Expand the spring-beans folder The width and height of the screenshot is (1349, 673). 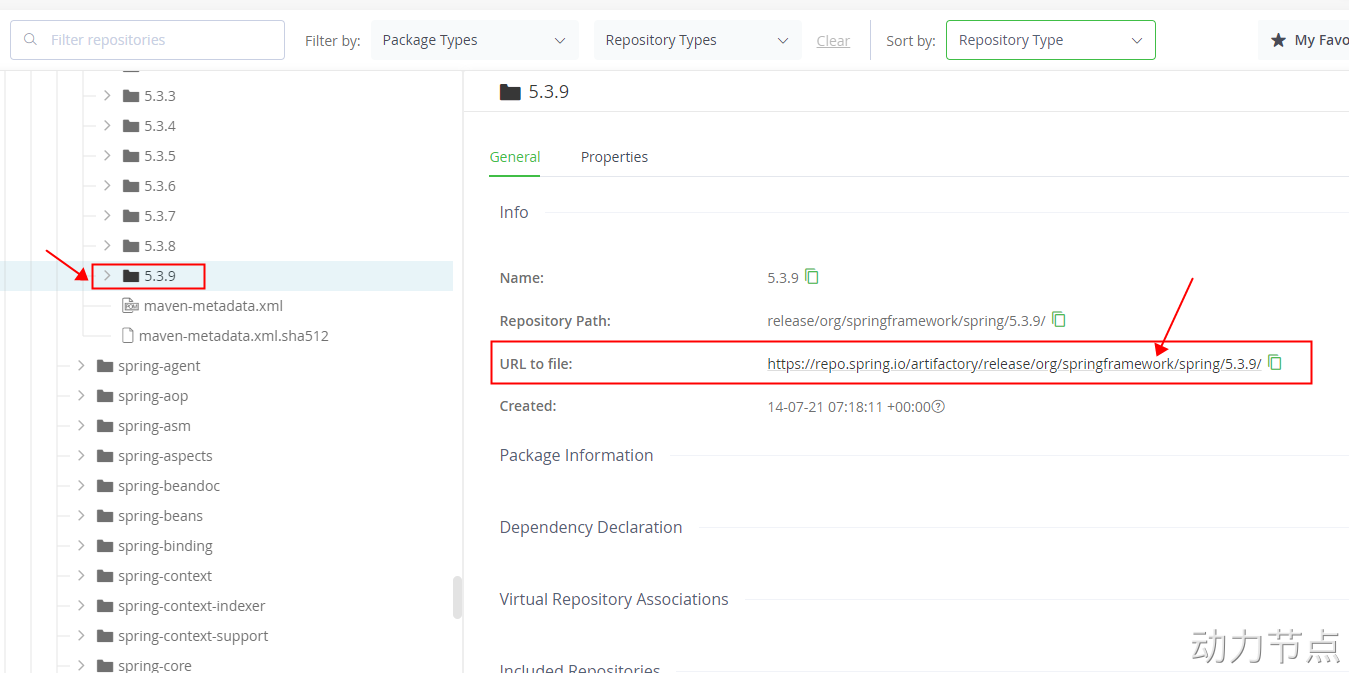coord(81,516)
